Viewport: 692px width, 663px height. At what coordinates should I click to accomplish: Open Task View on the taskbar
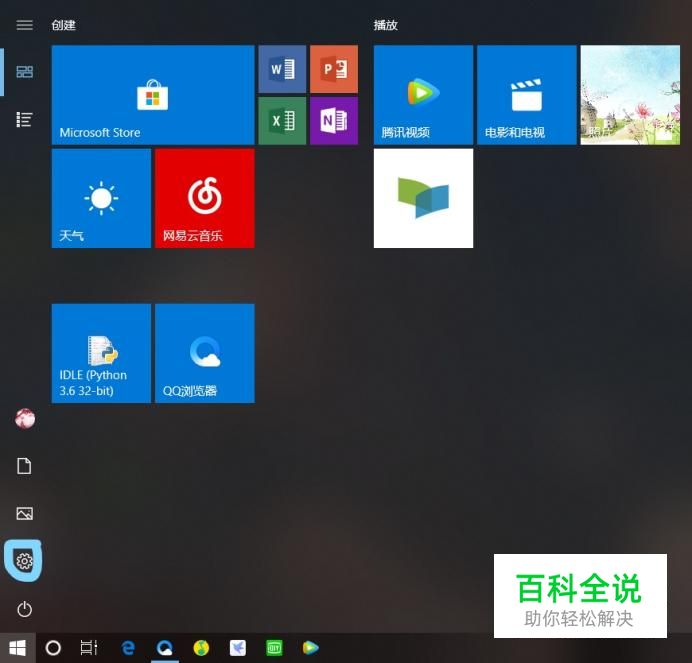pyautogui.click(x=89, y=648)
